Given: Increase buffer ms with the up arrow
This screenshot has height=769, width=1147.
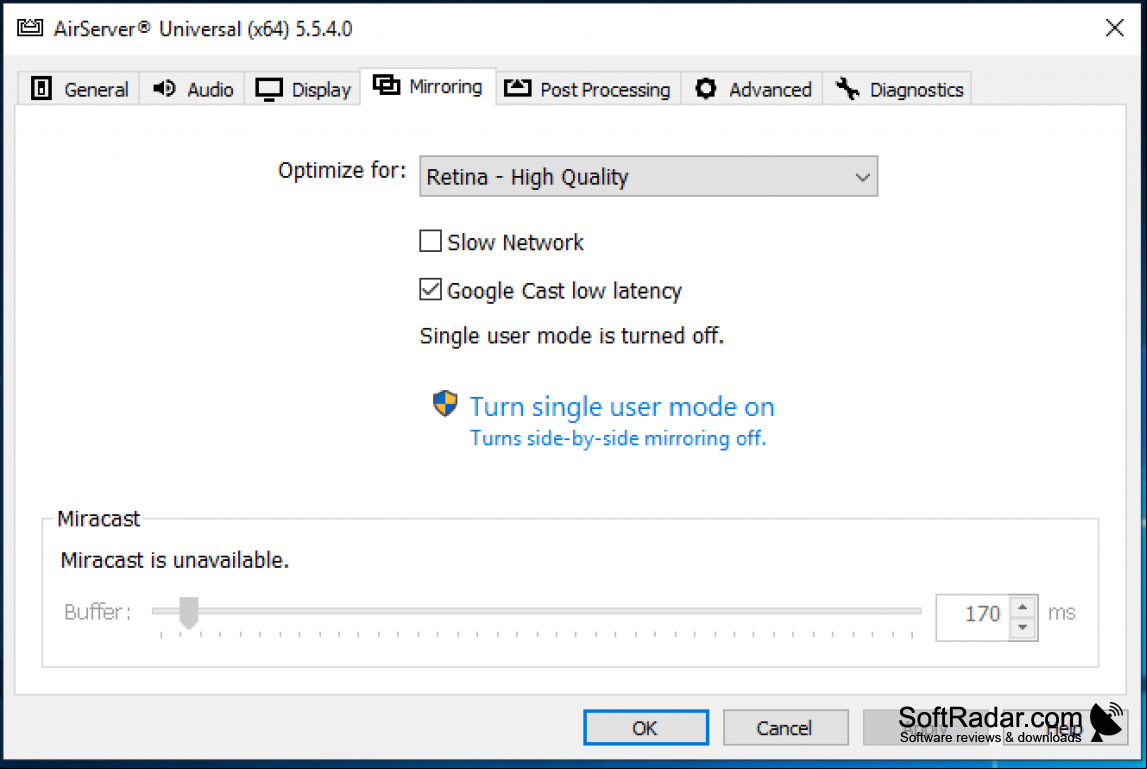Looking at the screenshot, I should coord(1023,607).
